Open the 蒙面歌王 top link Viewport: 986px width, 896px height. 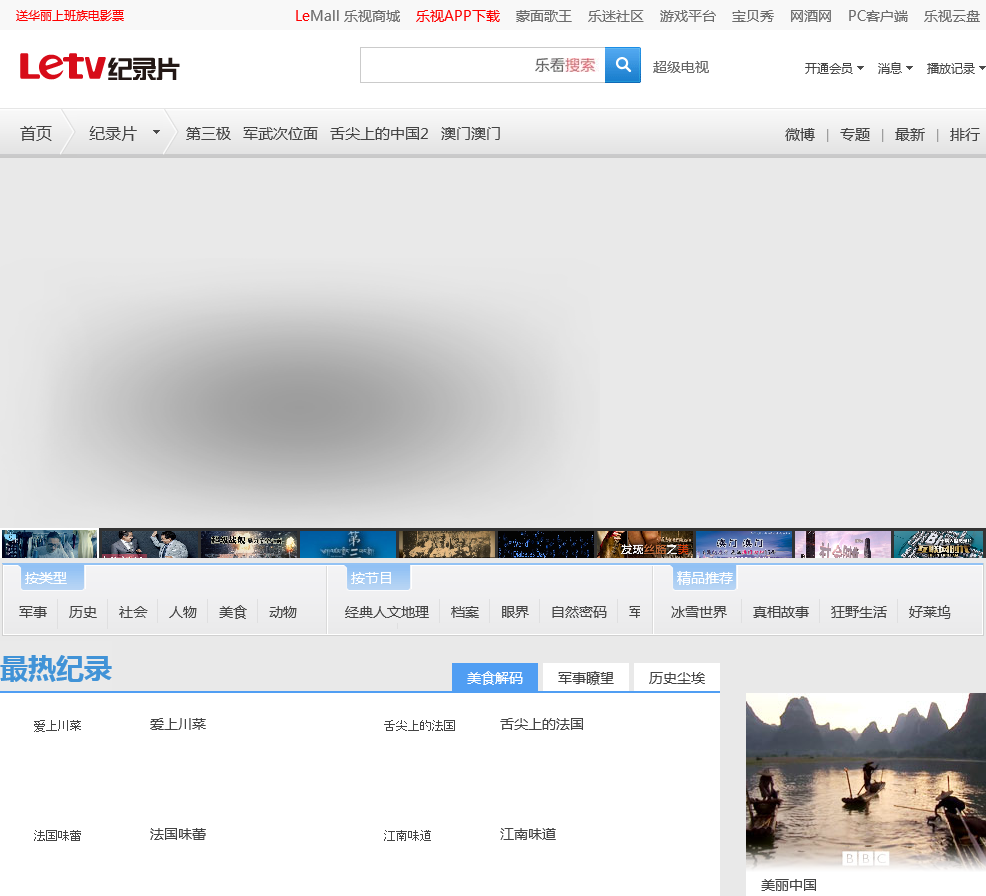coord(544,16)
